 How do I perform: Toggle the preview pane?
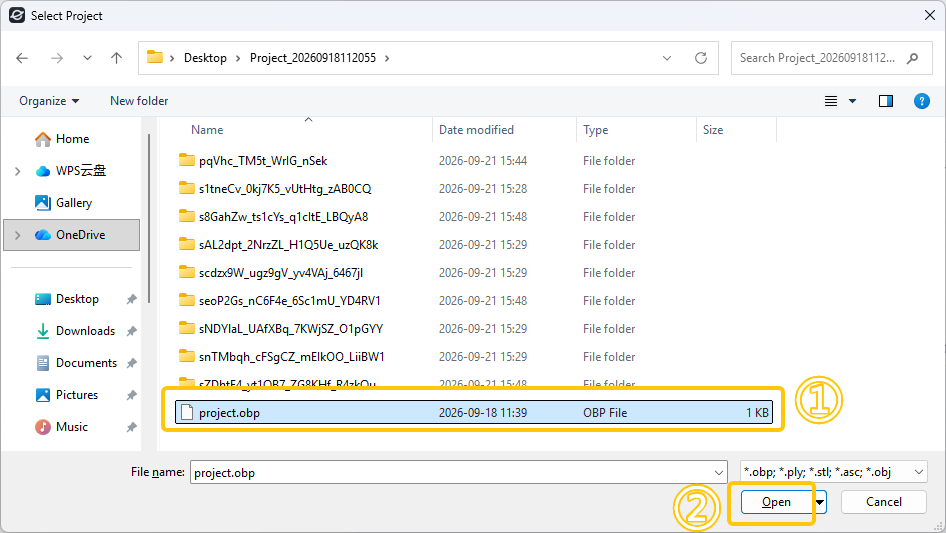click(x=886, y=101)
